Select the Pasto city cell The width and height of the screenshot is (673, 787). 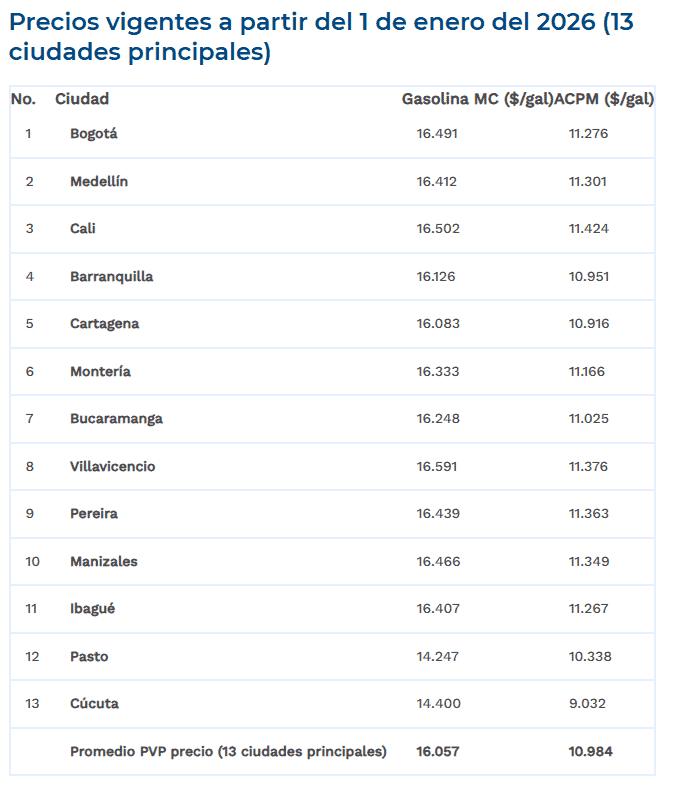[x=89, y=657]
